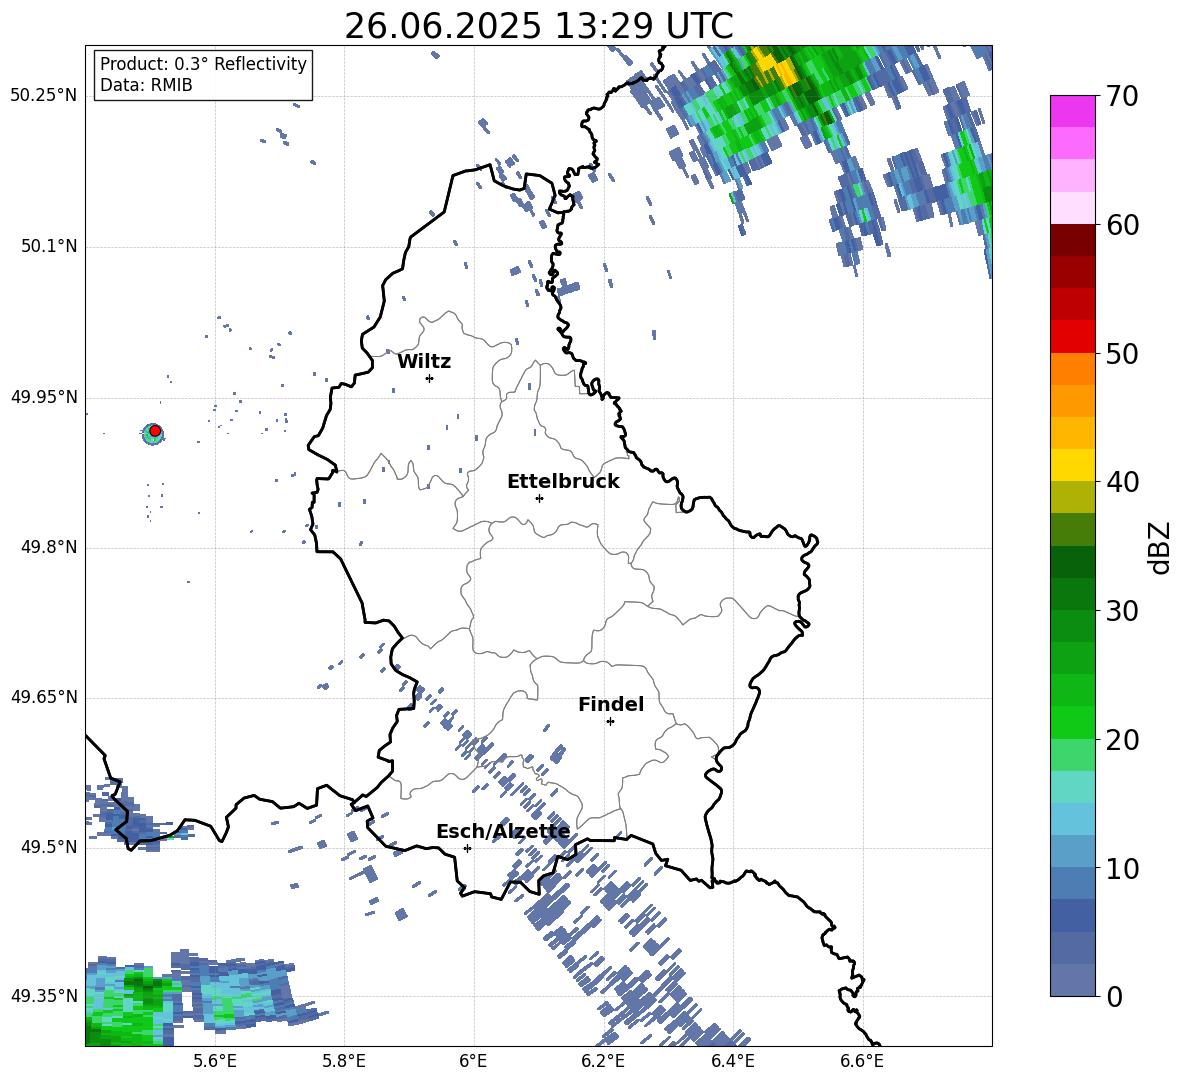Click the 50.1°N latitude label
Image resolution: width=1184 pixels, height=1081 pixels.
(x=50, y=247)
